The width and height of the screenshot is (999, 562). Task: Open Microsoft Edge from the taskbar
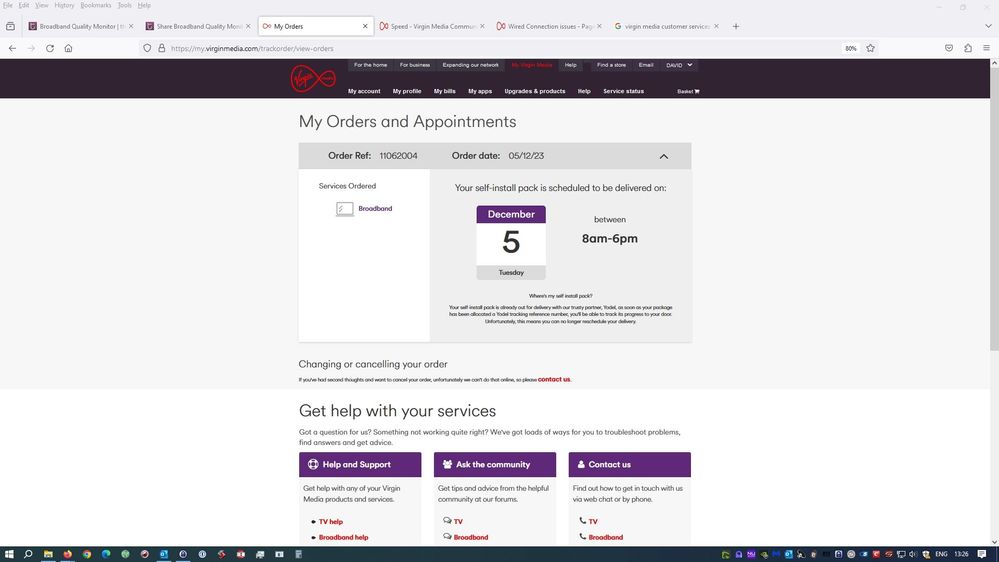[x=106, y=554]
